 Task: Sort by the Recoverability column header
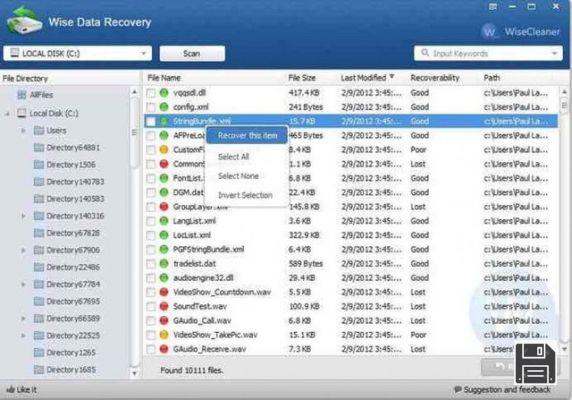pos(435,78)
